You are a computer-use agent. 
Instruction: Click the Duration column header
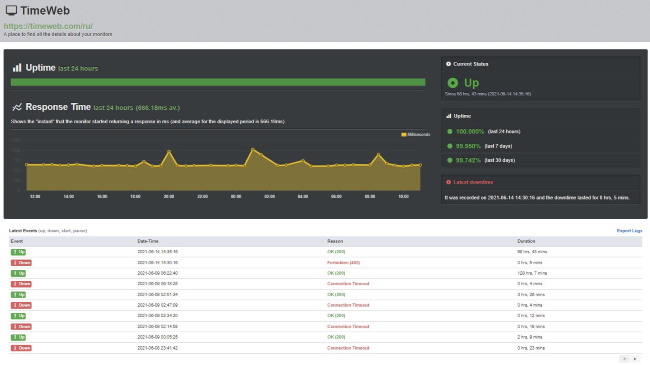click(x=526, y=241)
